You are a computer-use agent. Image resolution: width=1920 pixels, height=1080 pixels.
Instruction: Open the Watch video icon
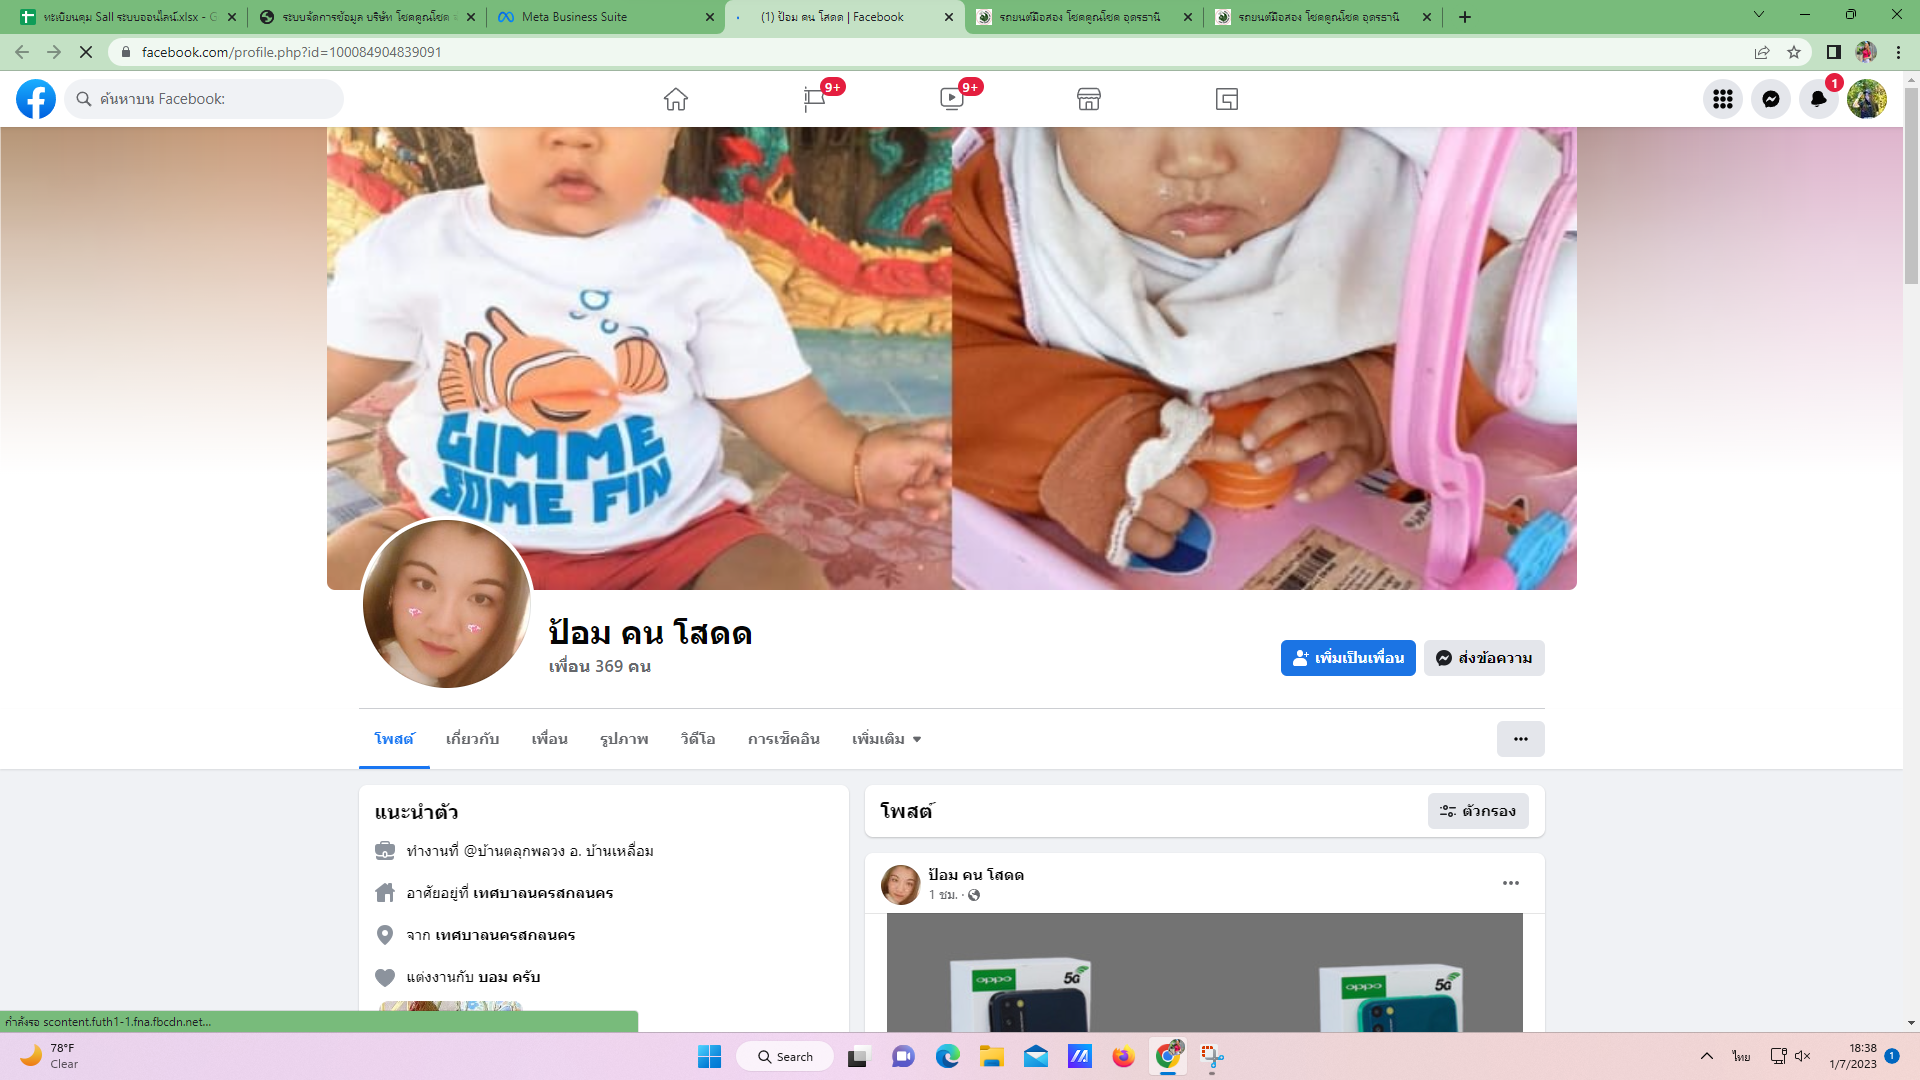(x=951, y=99)
